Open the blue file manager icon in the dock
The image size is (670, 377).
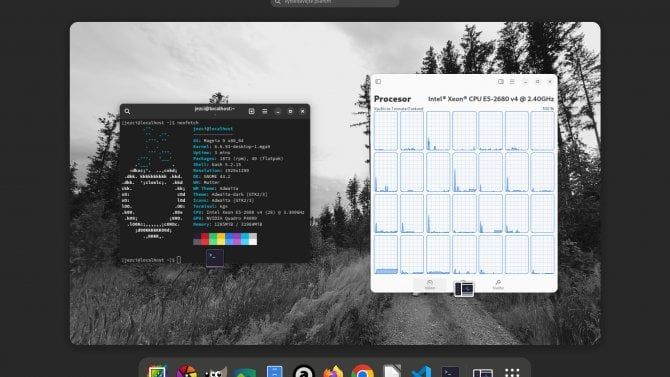[274, 371]
